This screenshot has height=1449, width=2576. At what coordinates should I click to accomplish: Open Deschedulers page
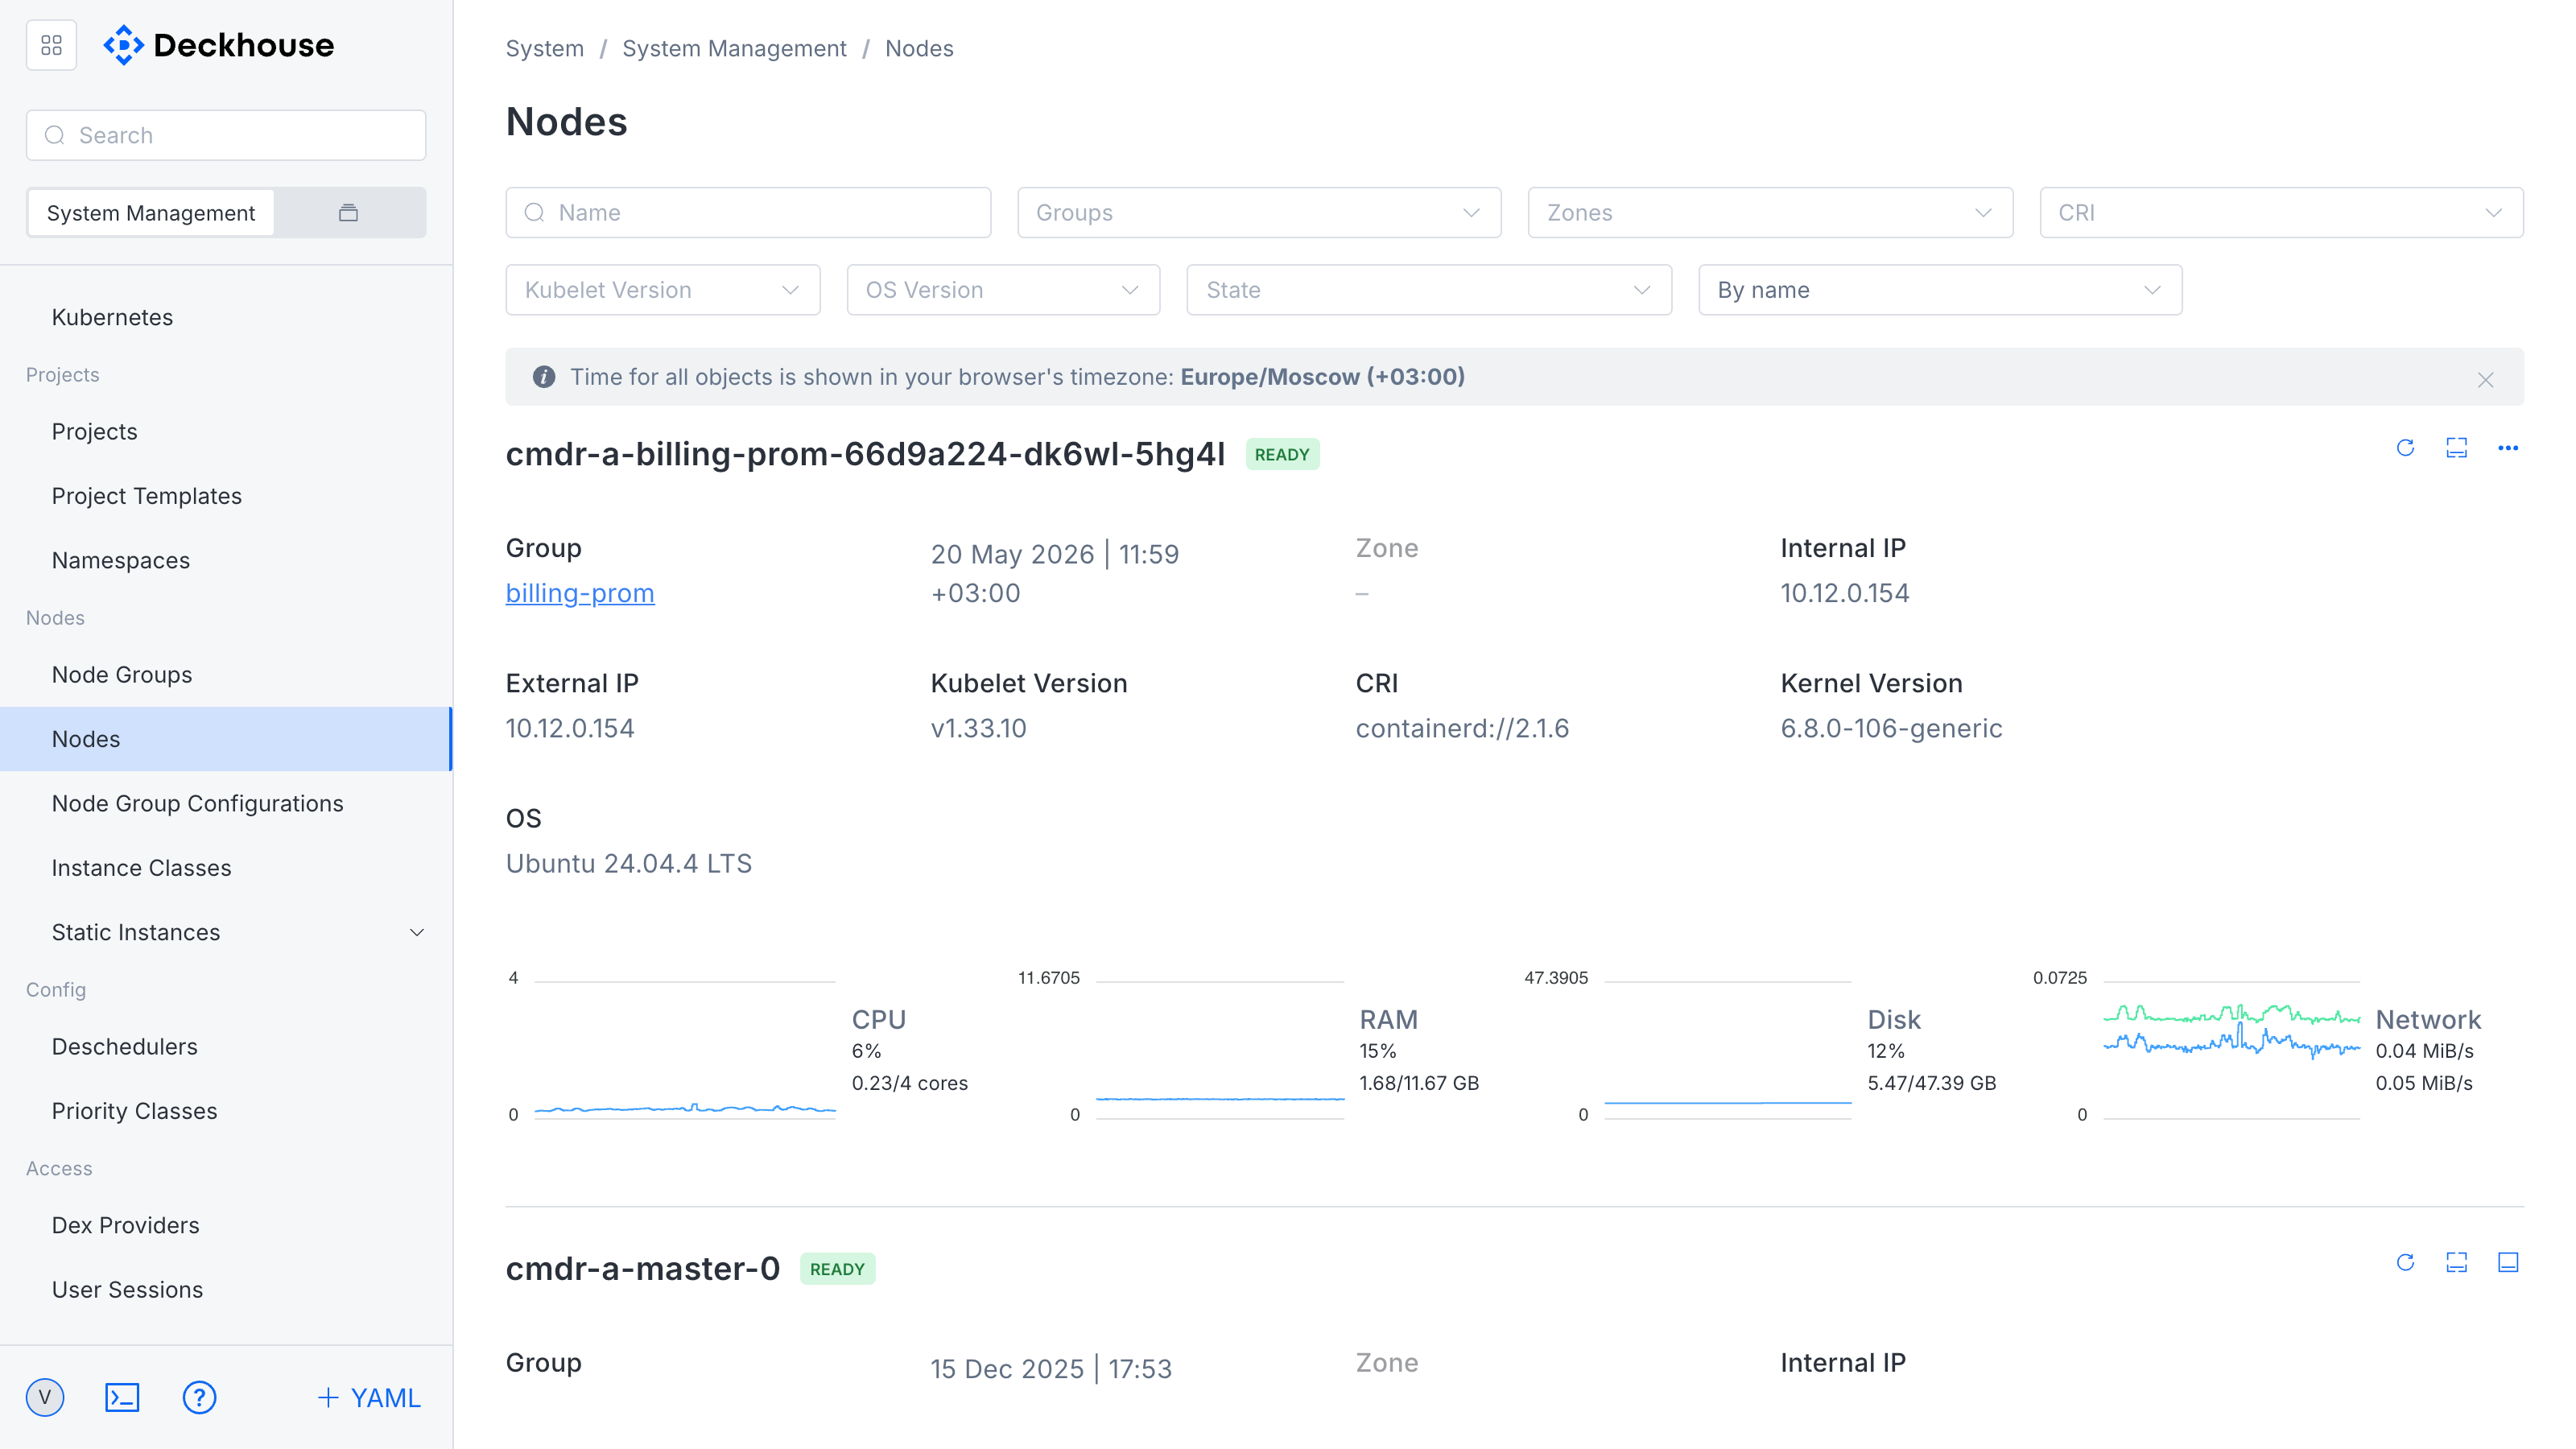click(125, 1046)
